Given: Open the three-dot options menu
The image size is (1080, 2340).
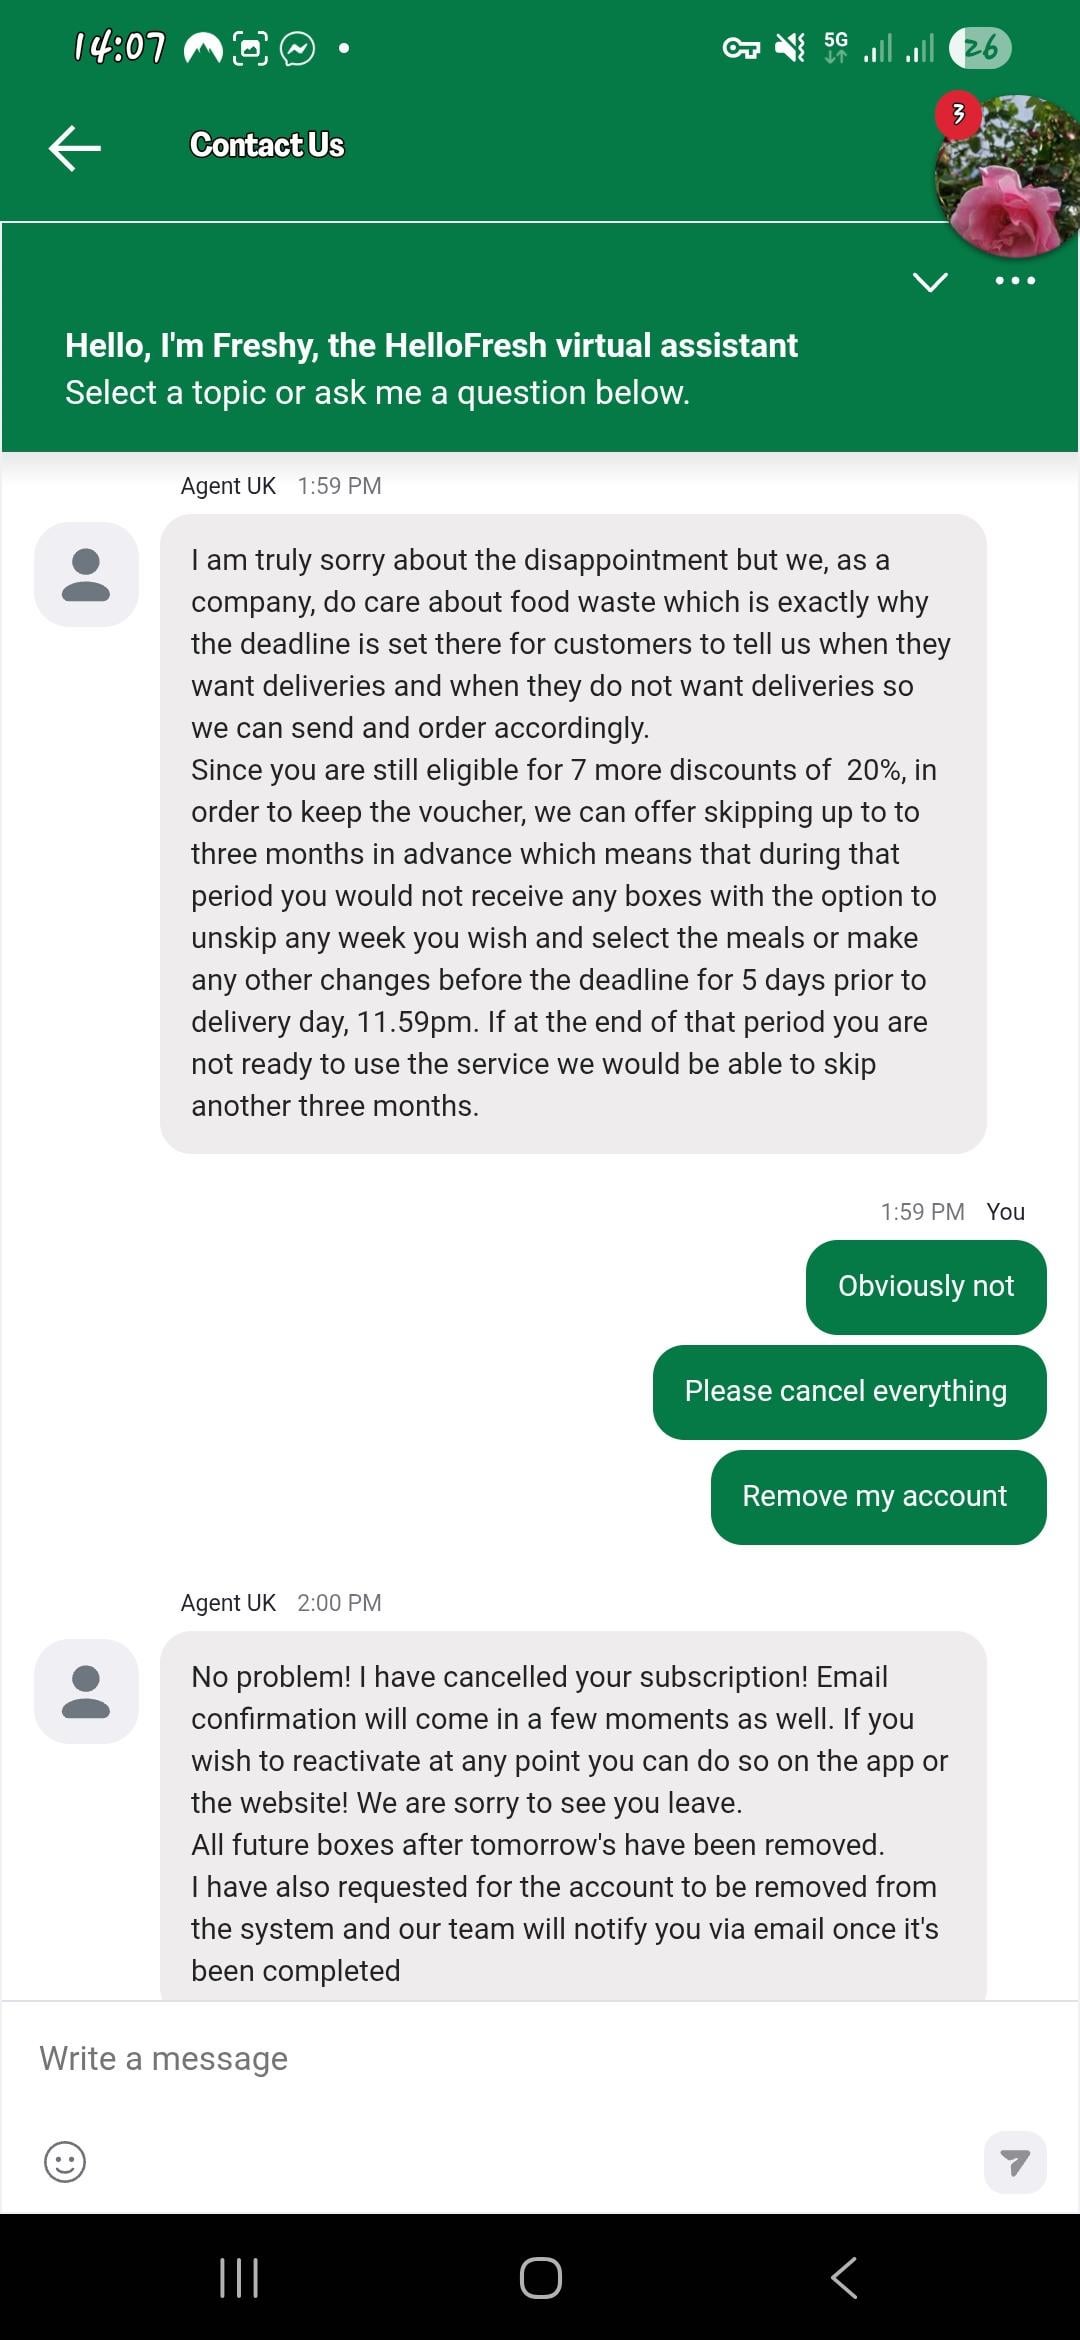Looking at the screenshot, I should [x=1015, y=281].
